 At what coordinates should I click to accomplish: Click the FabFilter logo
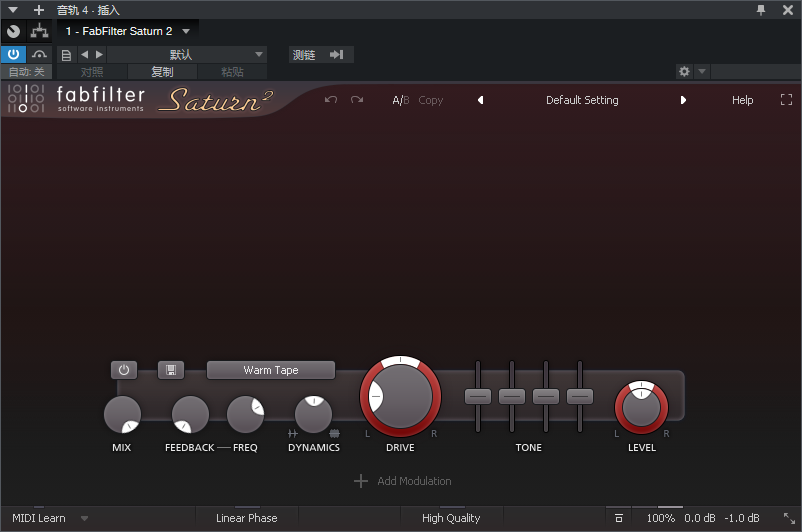pyautogui.click(x=76, y=98)
